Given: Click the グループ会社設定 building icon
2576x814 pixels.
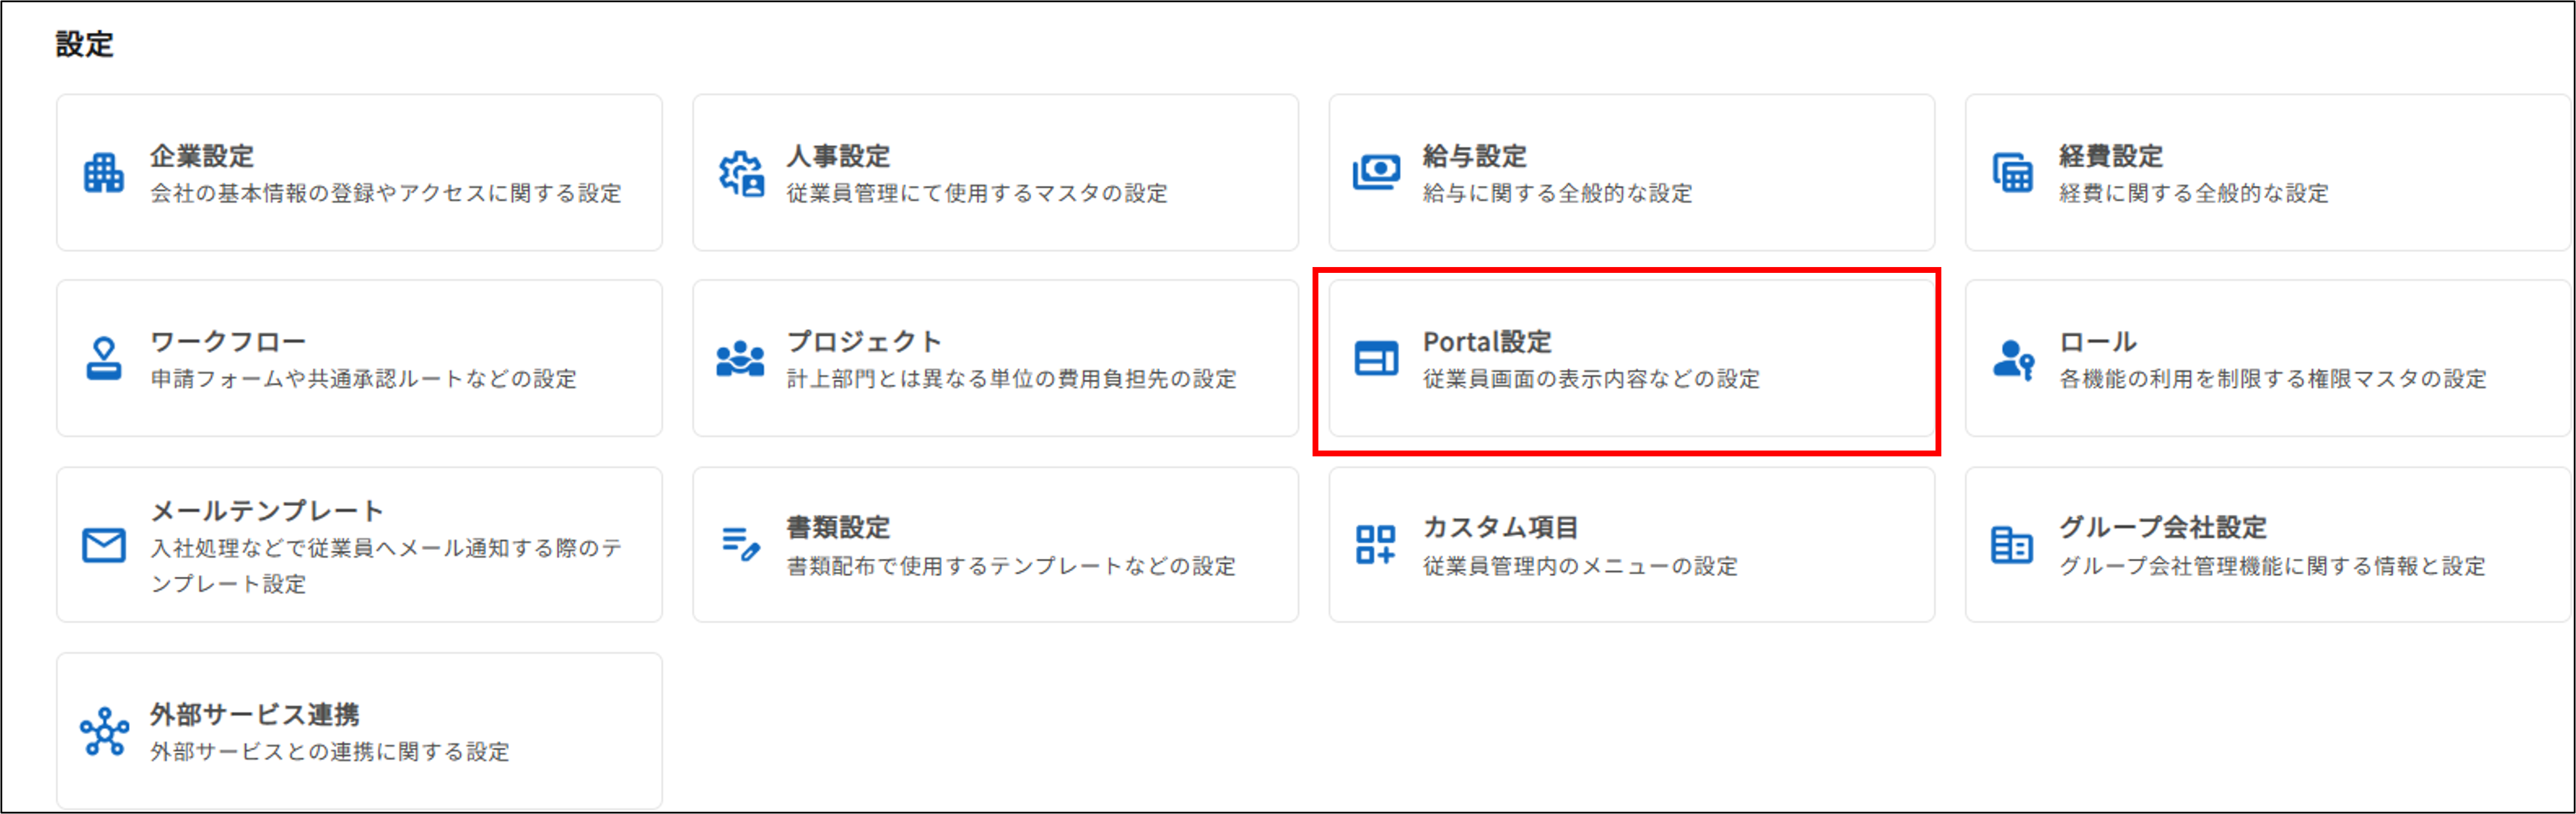Looking at the screenshot, I should click(2012, 545).
